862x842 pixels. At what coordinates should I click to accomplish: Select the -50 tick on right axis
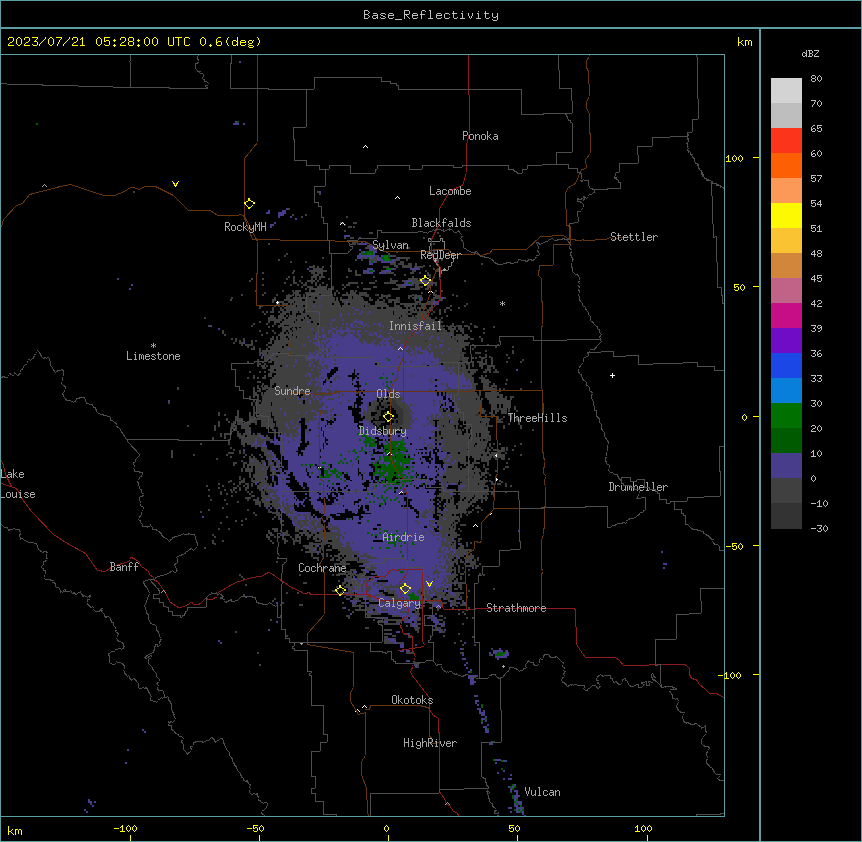734,546
